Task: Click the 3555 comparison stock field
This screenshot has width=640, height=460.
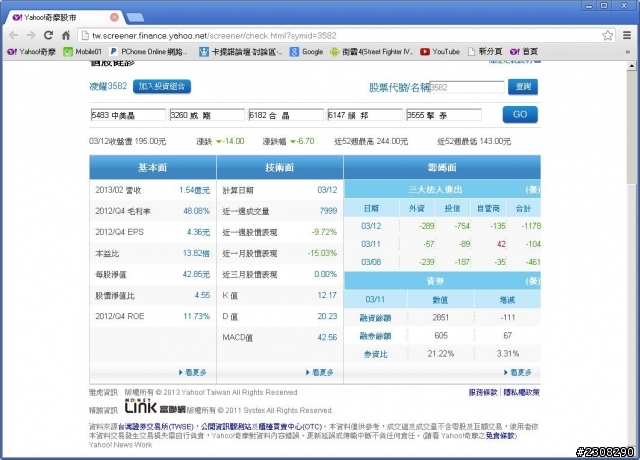Action: pyautogui.click(x=444, y=115)
